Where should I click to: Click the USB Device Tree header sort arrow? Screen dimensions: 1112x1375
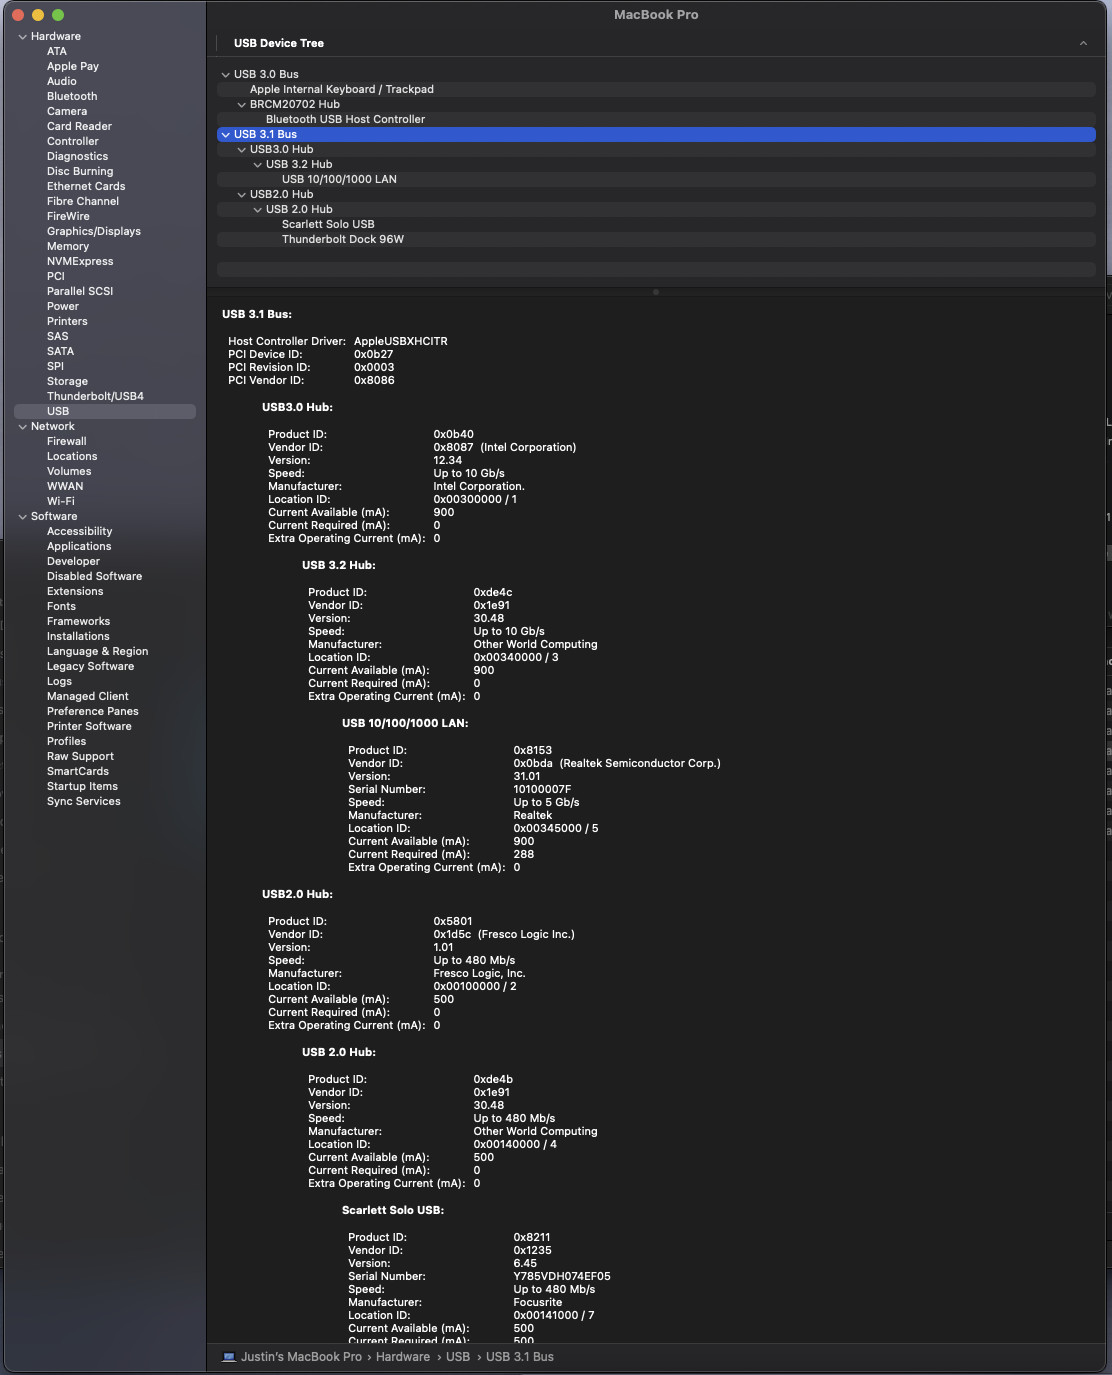coord(1083,43)
